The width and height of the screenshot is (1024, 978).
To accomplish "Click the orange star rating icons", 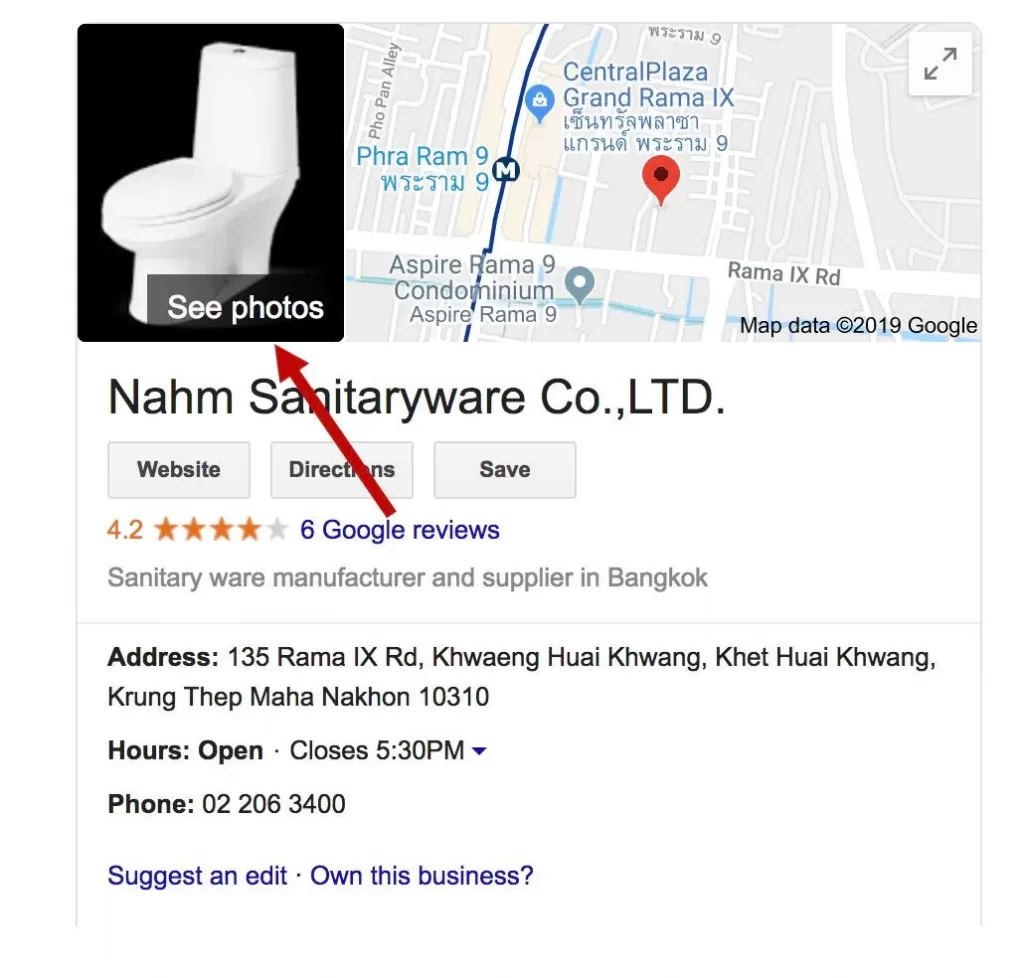I will point(221,529).
